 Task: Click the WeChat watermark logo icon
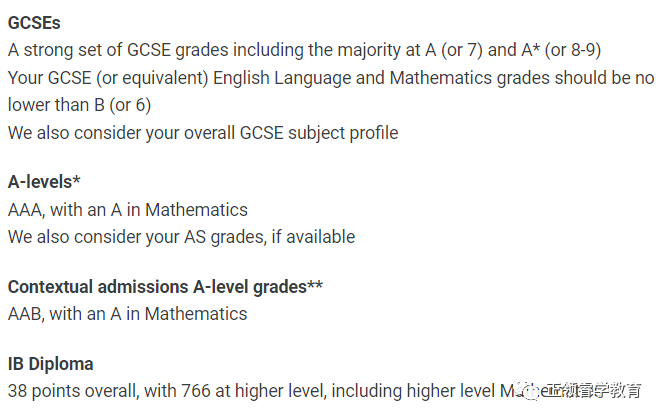(527, 390)
